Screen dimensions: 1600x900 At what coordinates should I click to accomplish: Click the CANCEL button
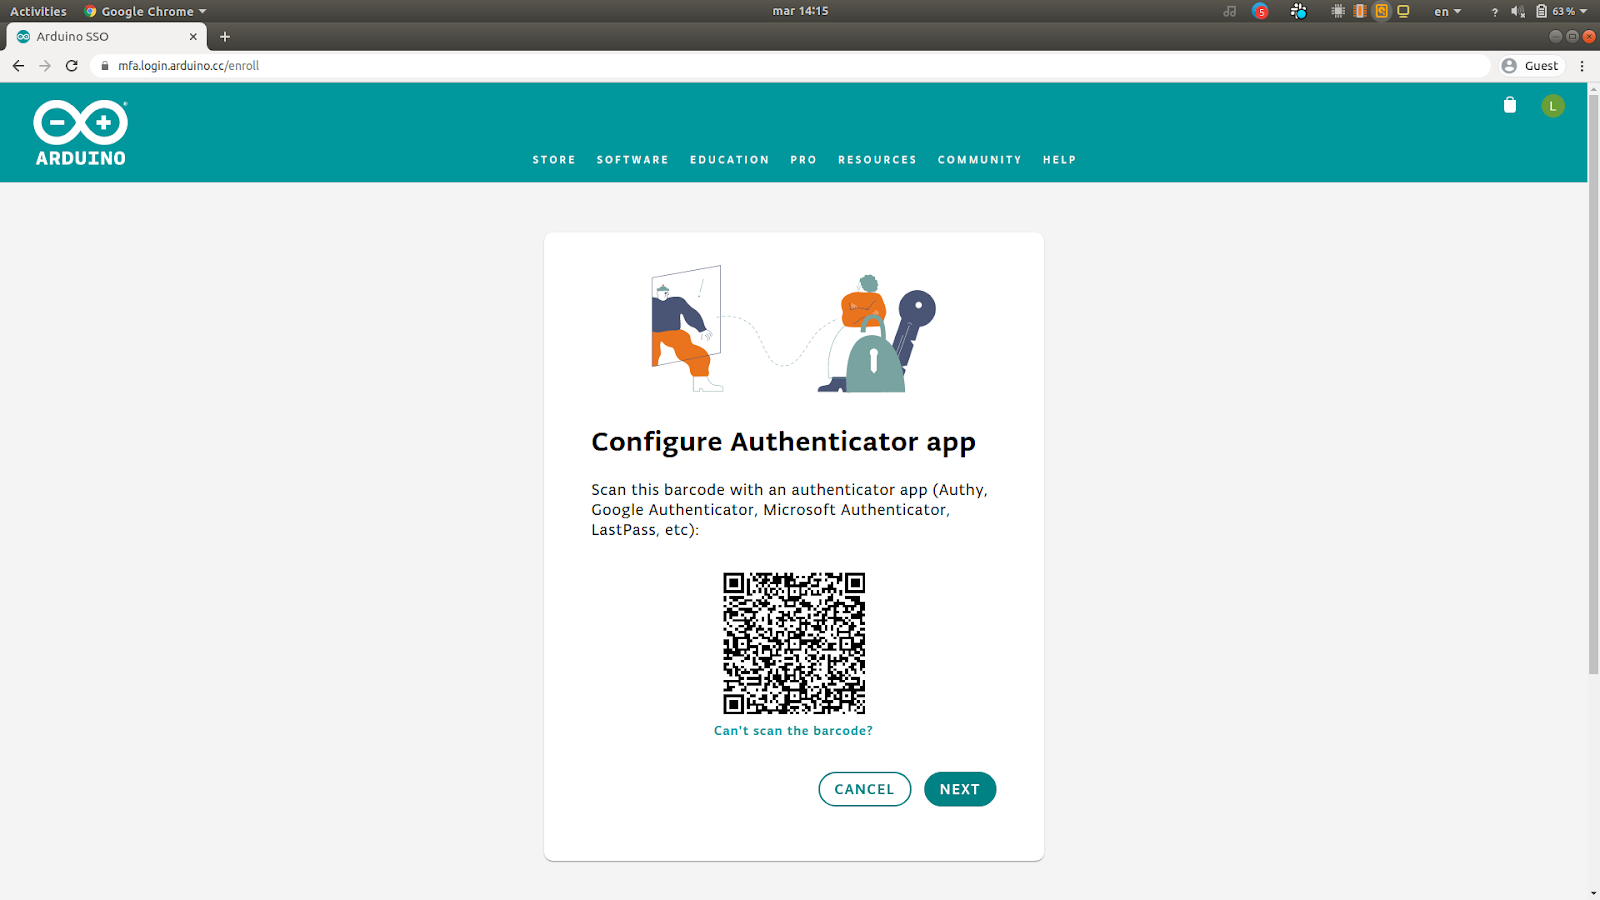[x=865, y=789]
